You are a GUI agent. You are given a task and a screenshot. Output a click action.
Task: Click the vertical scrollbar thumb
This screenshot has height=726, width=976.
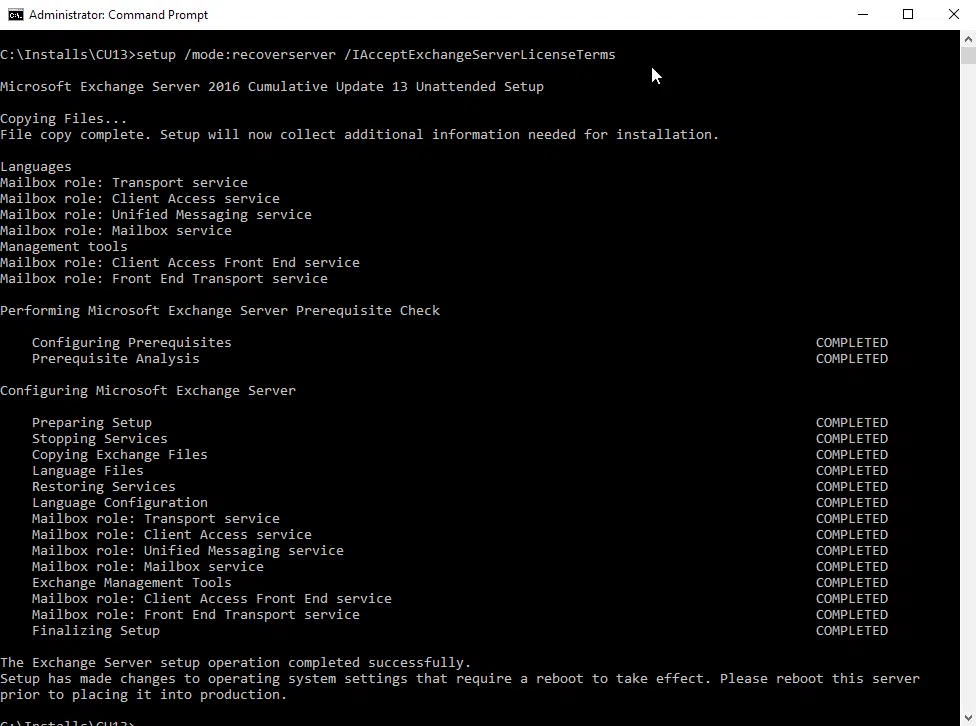point(968,55)
